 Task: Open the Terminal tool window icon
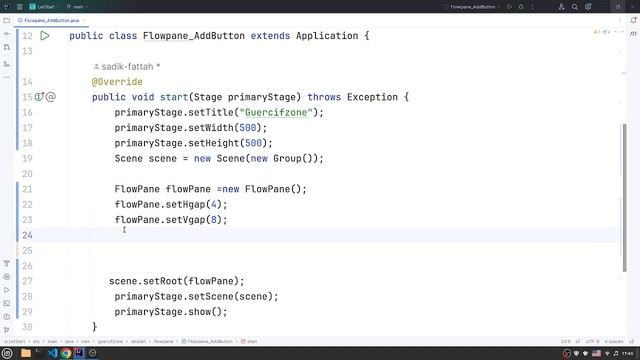click(7, 303)
